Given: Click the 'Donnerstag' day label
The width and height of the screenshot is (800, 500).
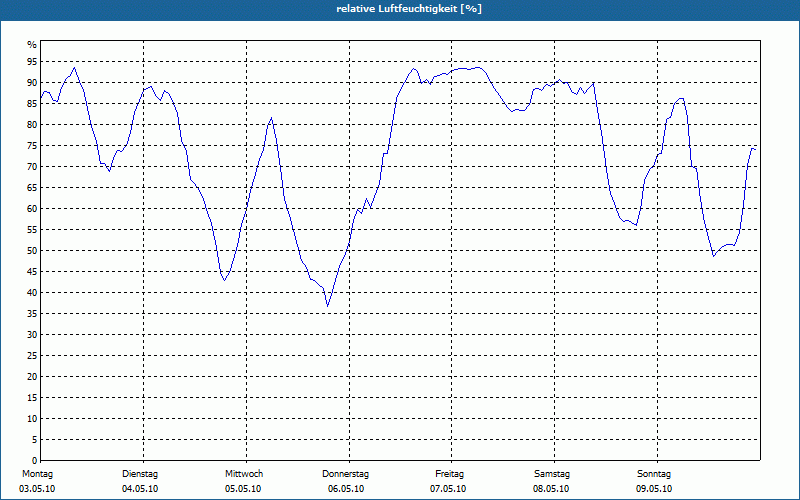Looking at the screenshot, I should 345,474.
